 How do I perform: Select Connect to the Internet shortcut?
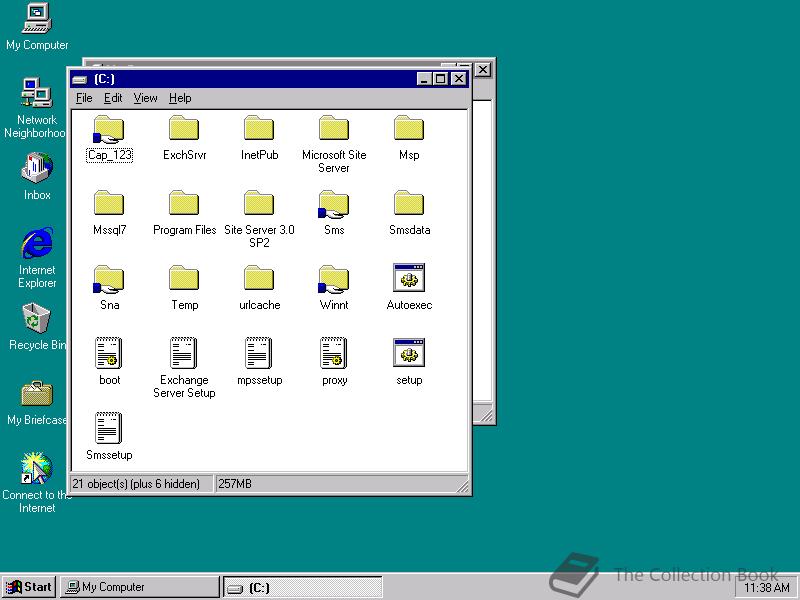click(x=36, y=483)
